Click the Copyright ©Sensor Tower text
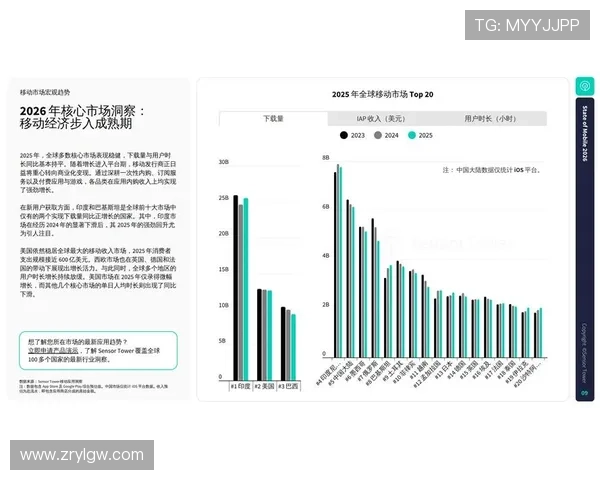 [x=584, y=353]
